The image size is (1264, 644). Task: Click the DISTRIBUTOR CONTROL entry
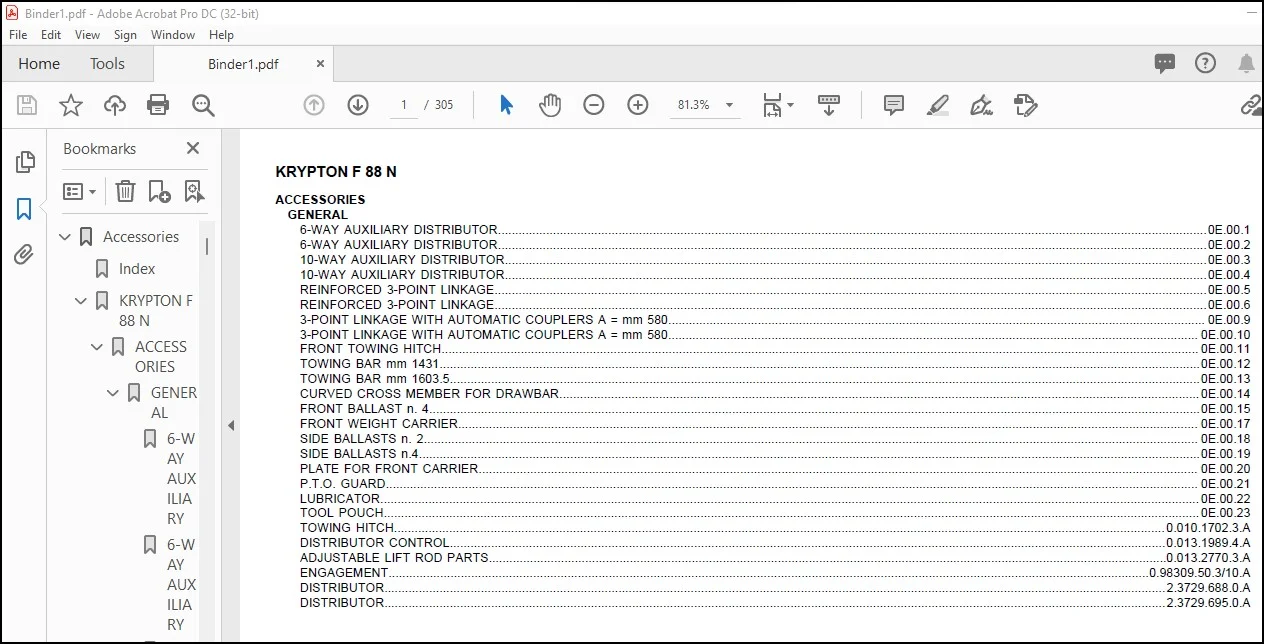[775, 543]
